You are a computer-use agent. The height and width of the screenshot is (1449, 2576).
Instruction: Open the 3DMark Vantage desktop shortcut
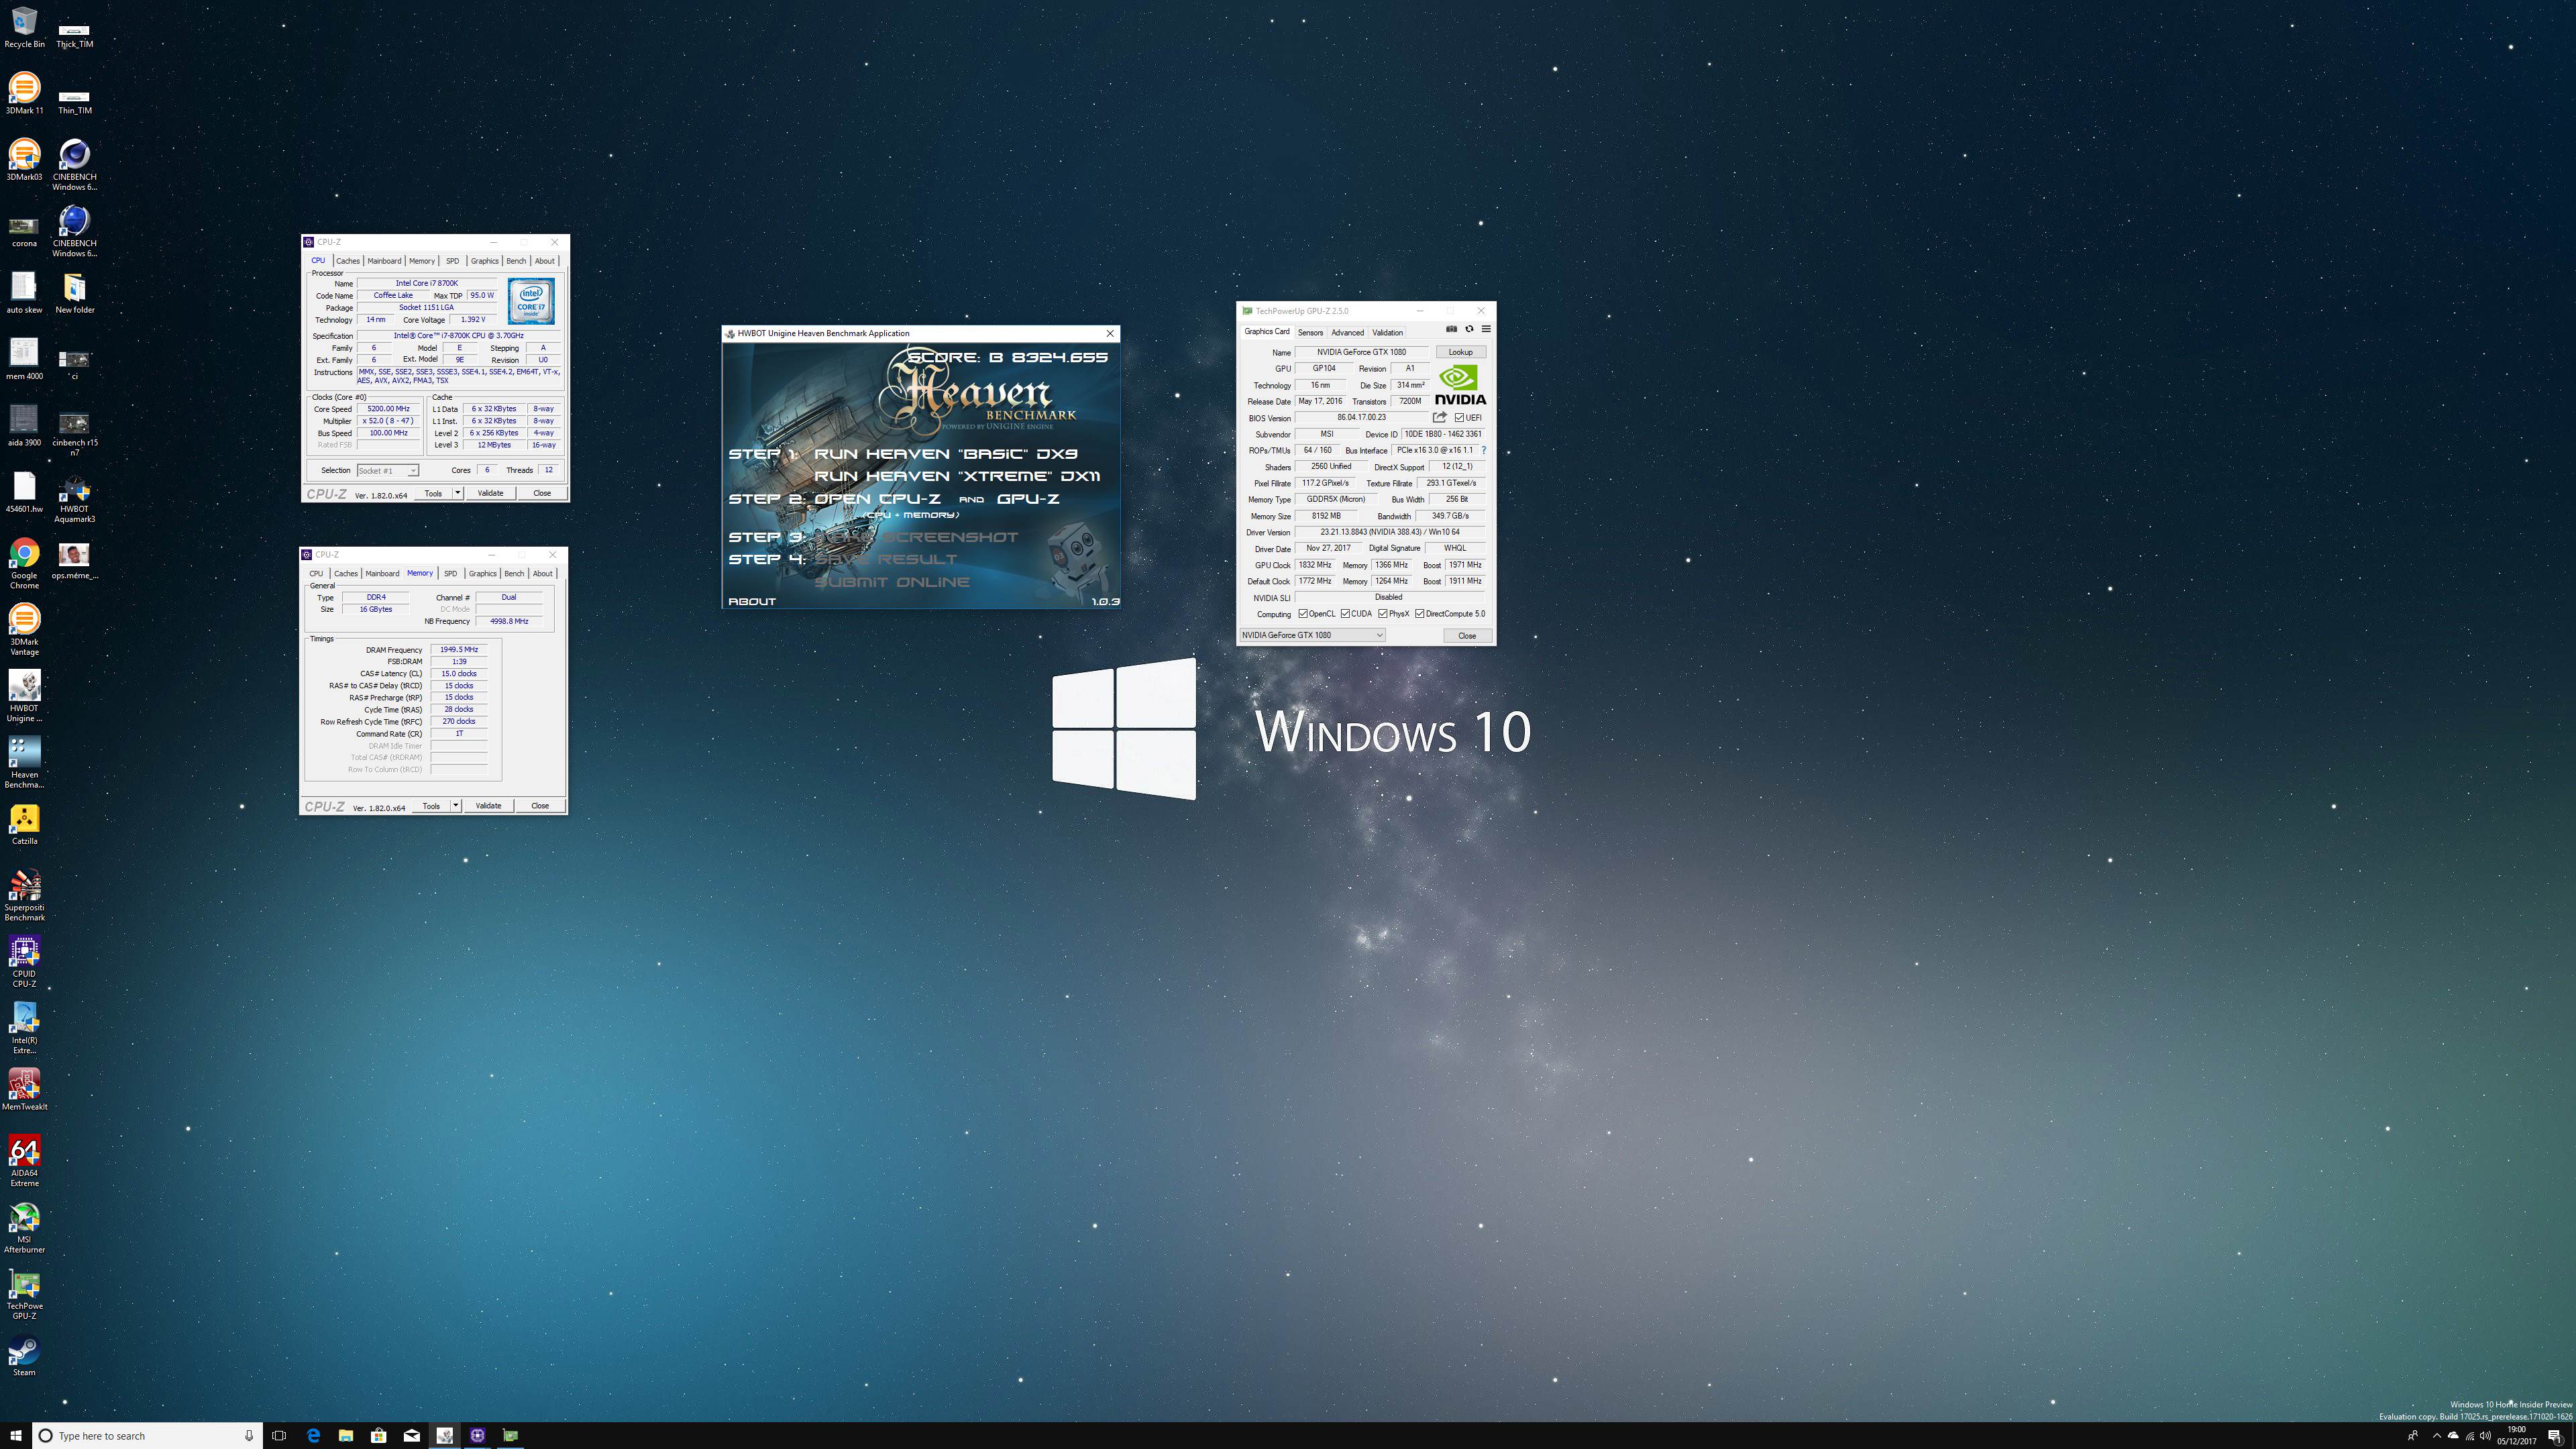[24, 630]
